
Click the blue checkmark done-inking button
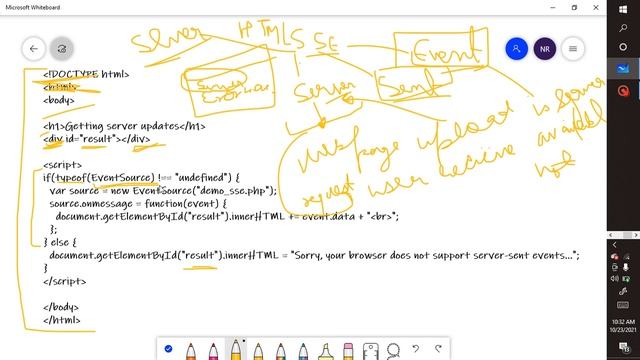pos(168,349)
